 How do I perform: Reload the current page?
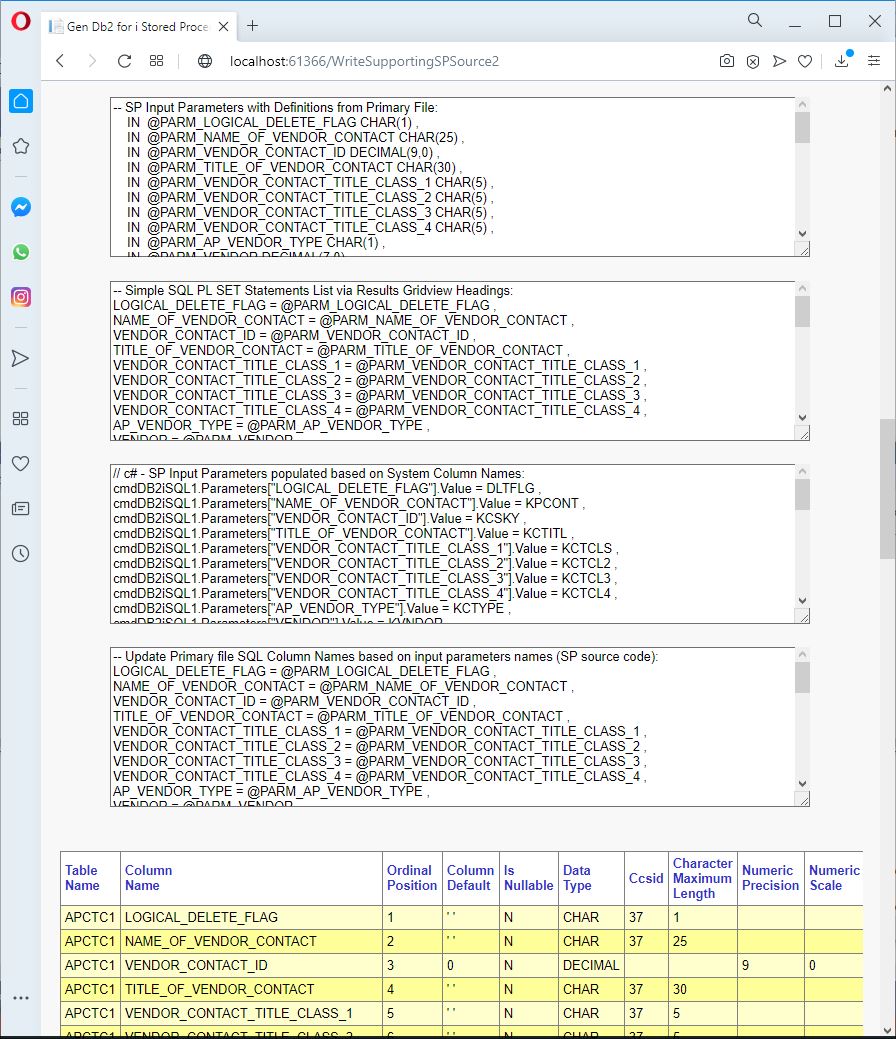(124, 61)
